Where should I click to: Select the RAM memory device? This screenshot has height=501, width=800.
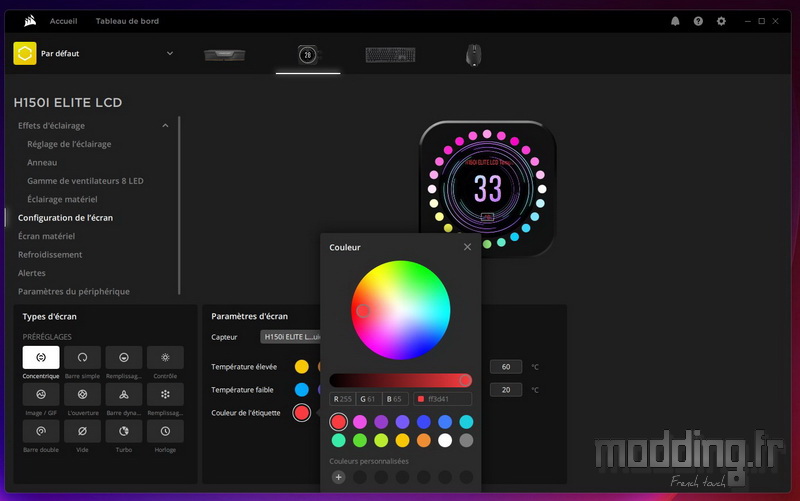coord(224,55)
